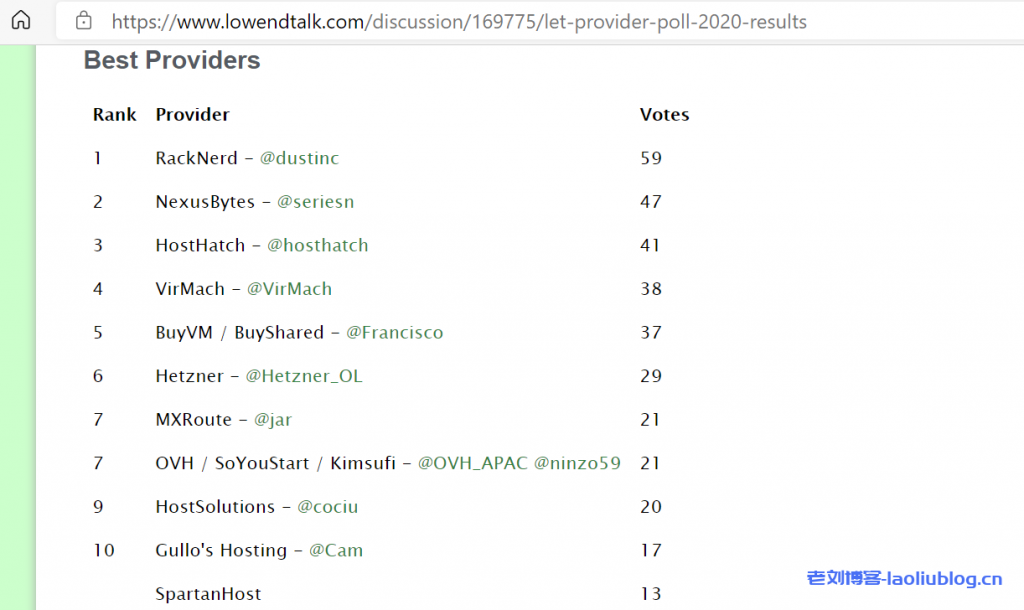Open the @Hetzner_OL profile link

(x=303, y=376)
